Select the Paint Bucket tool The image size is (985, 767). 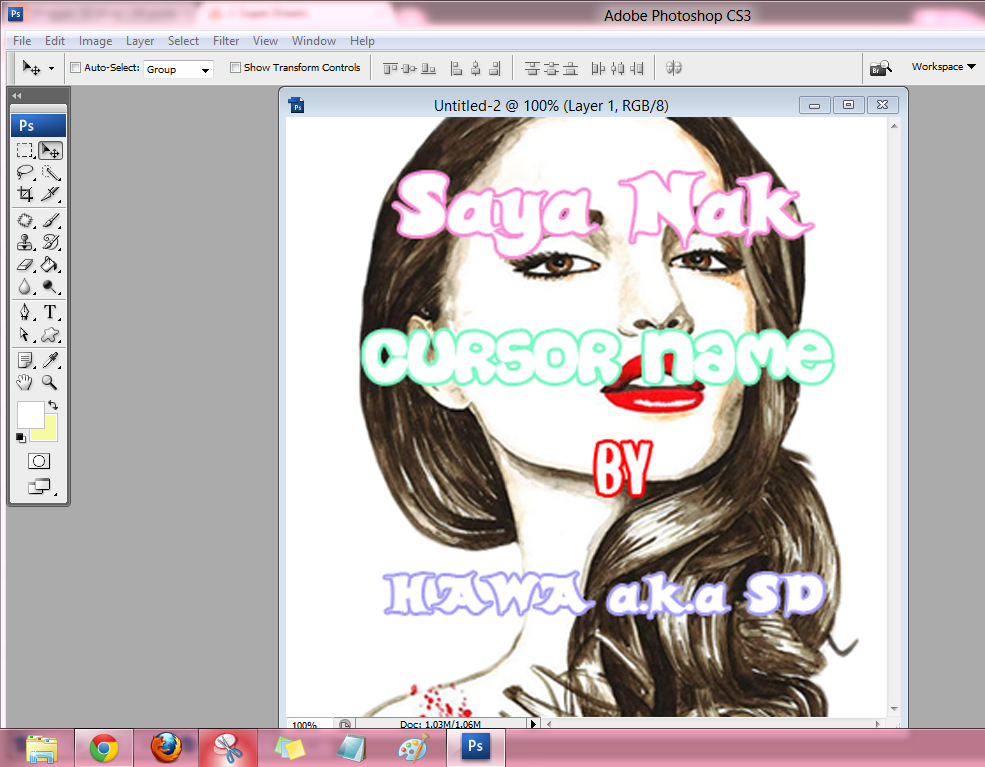click(50, 264)
